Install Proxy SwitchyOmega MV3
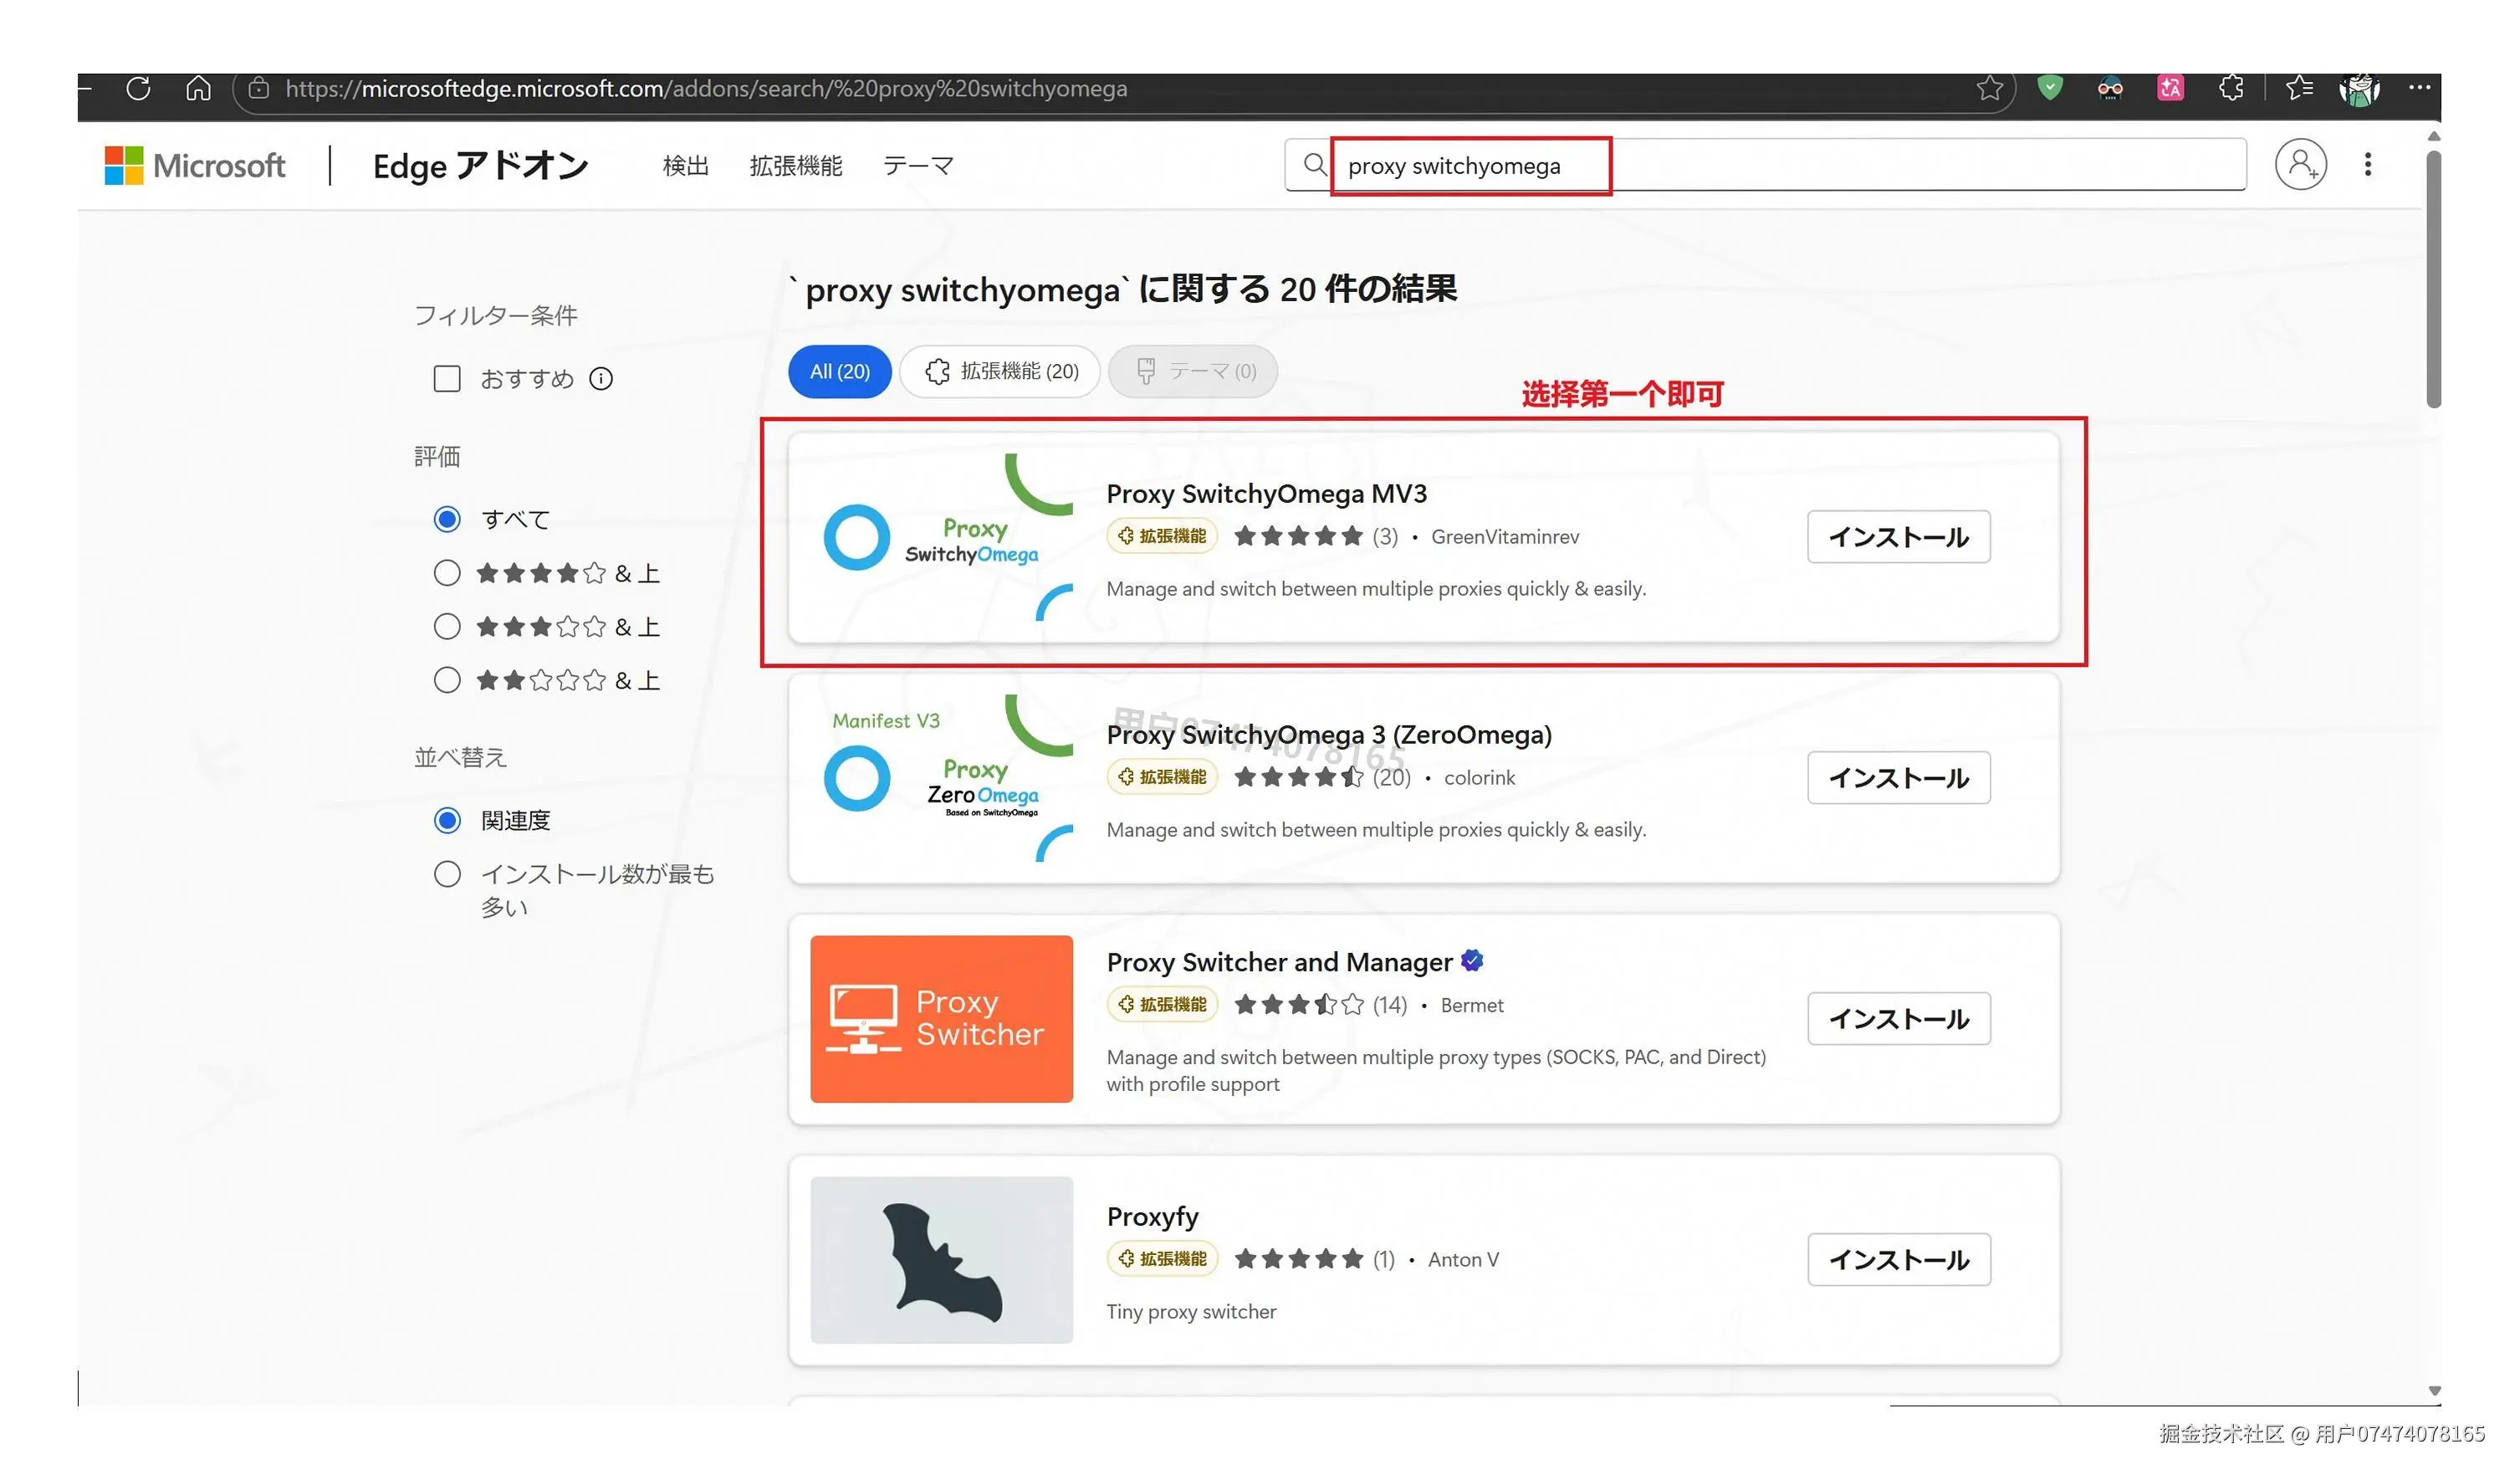Viewport: 2520px width, 1480px height. click(x=1898, y=537)
